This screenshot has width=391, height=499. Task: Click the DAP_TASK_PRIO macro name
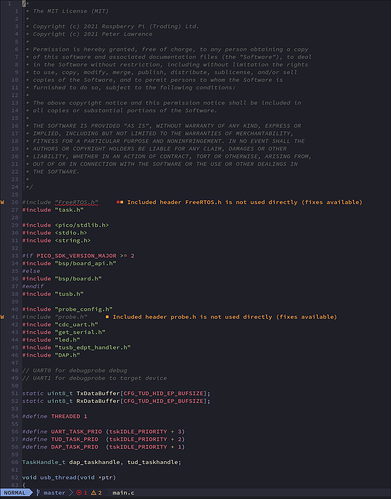click(x=75, y=447)
